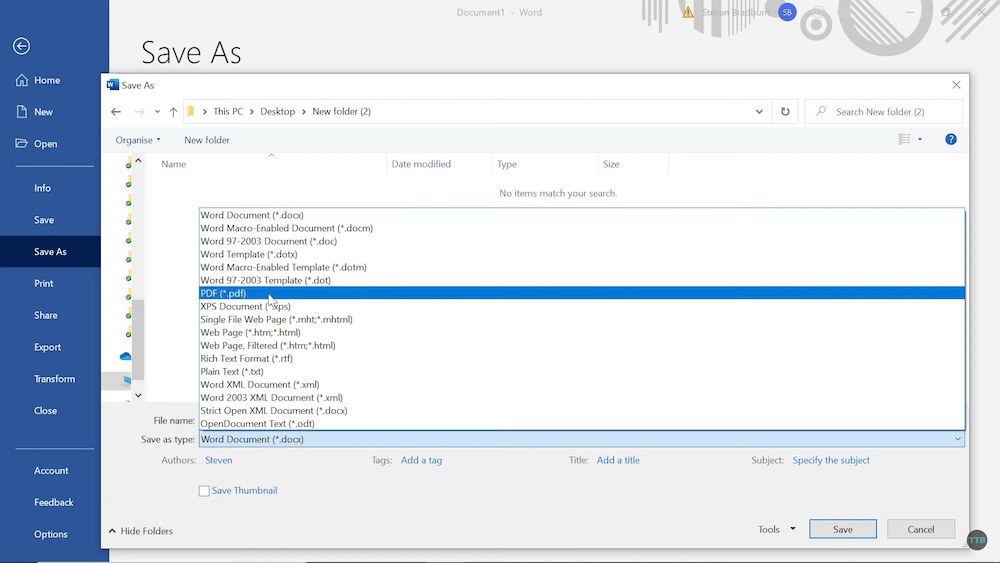
Task: Click the Save button
Action: point(842,529)
